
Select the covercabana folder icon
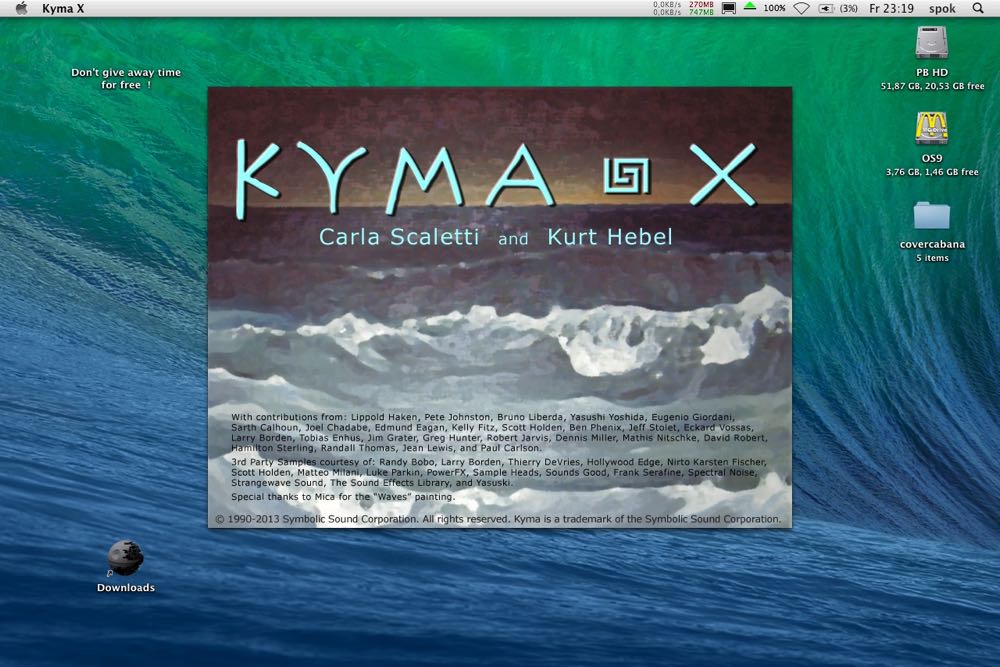pos(932,216)
